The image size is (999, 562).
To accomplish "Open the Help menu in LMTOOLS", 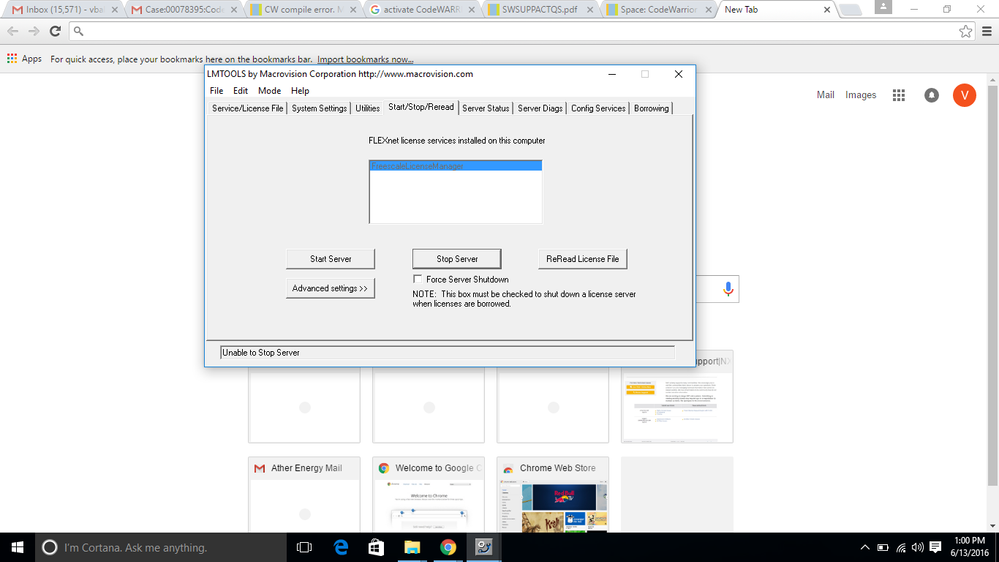I will tap(299, 91).
